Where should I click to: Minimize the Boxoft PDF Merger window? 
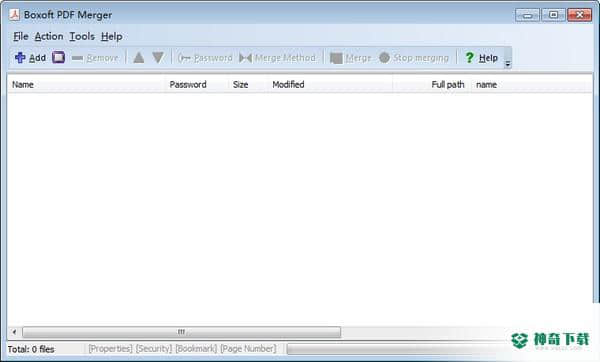[527, 15]
